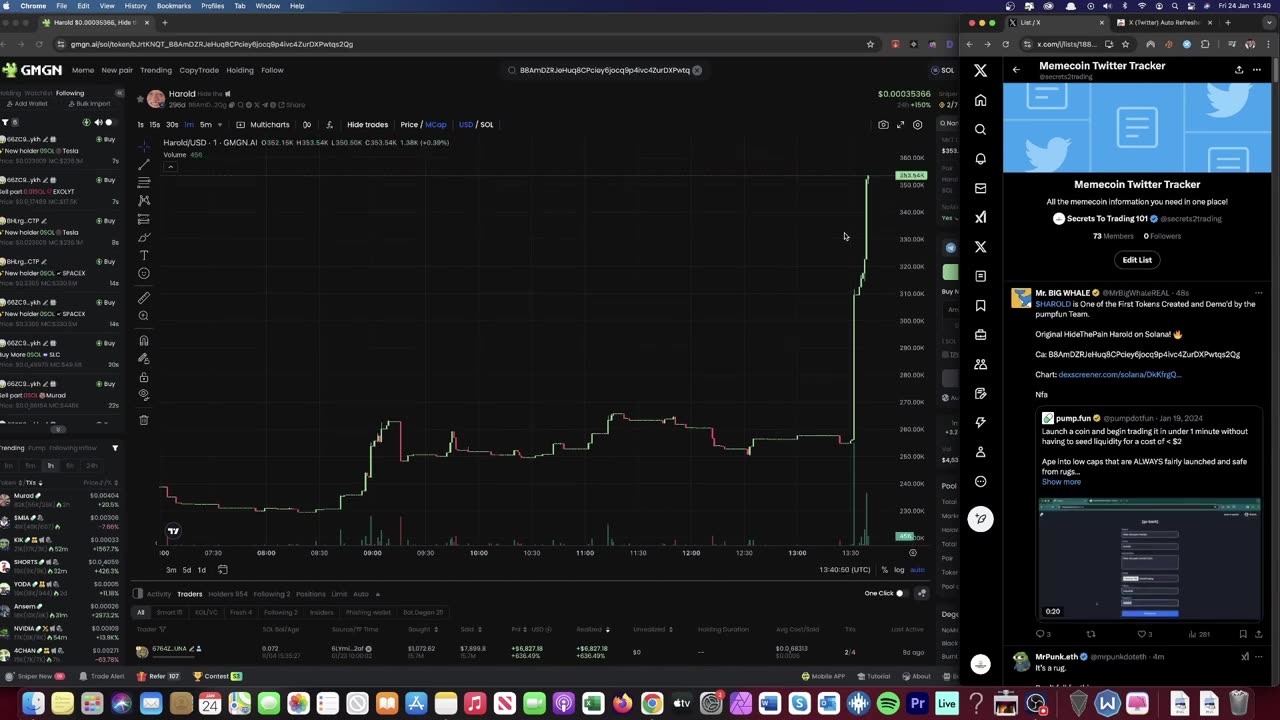Click Add Wallet button

pyautogui.click(x=25, y=104)
